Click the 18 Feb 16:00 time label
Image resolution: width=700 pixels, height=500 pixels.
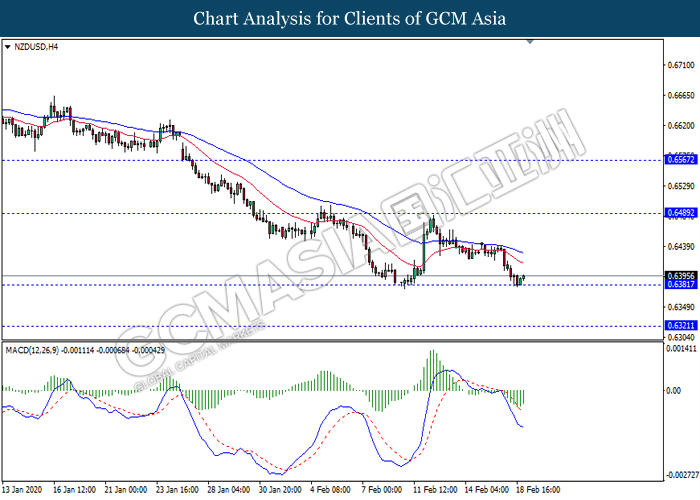[x=538, y=490]
